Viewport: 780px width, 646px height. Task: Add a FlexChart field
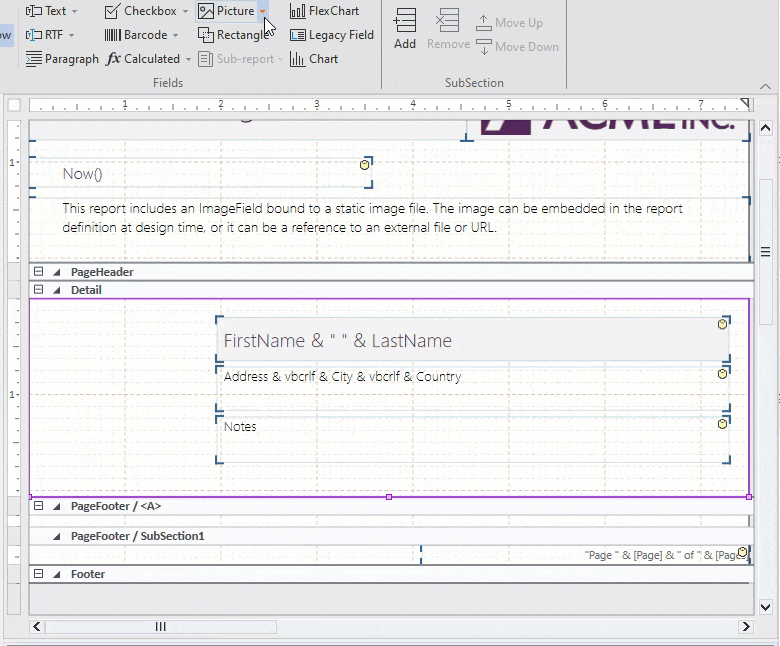tap(324, 11)
